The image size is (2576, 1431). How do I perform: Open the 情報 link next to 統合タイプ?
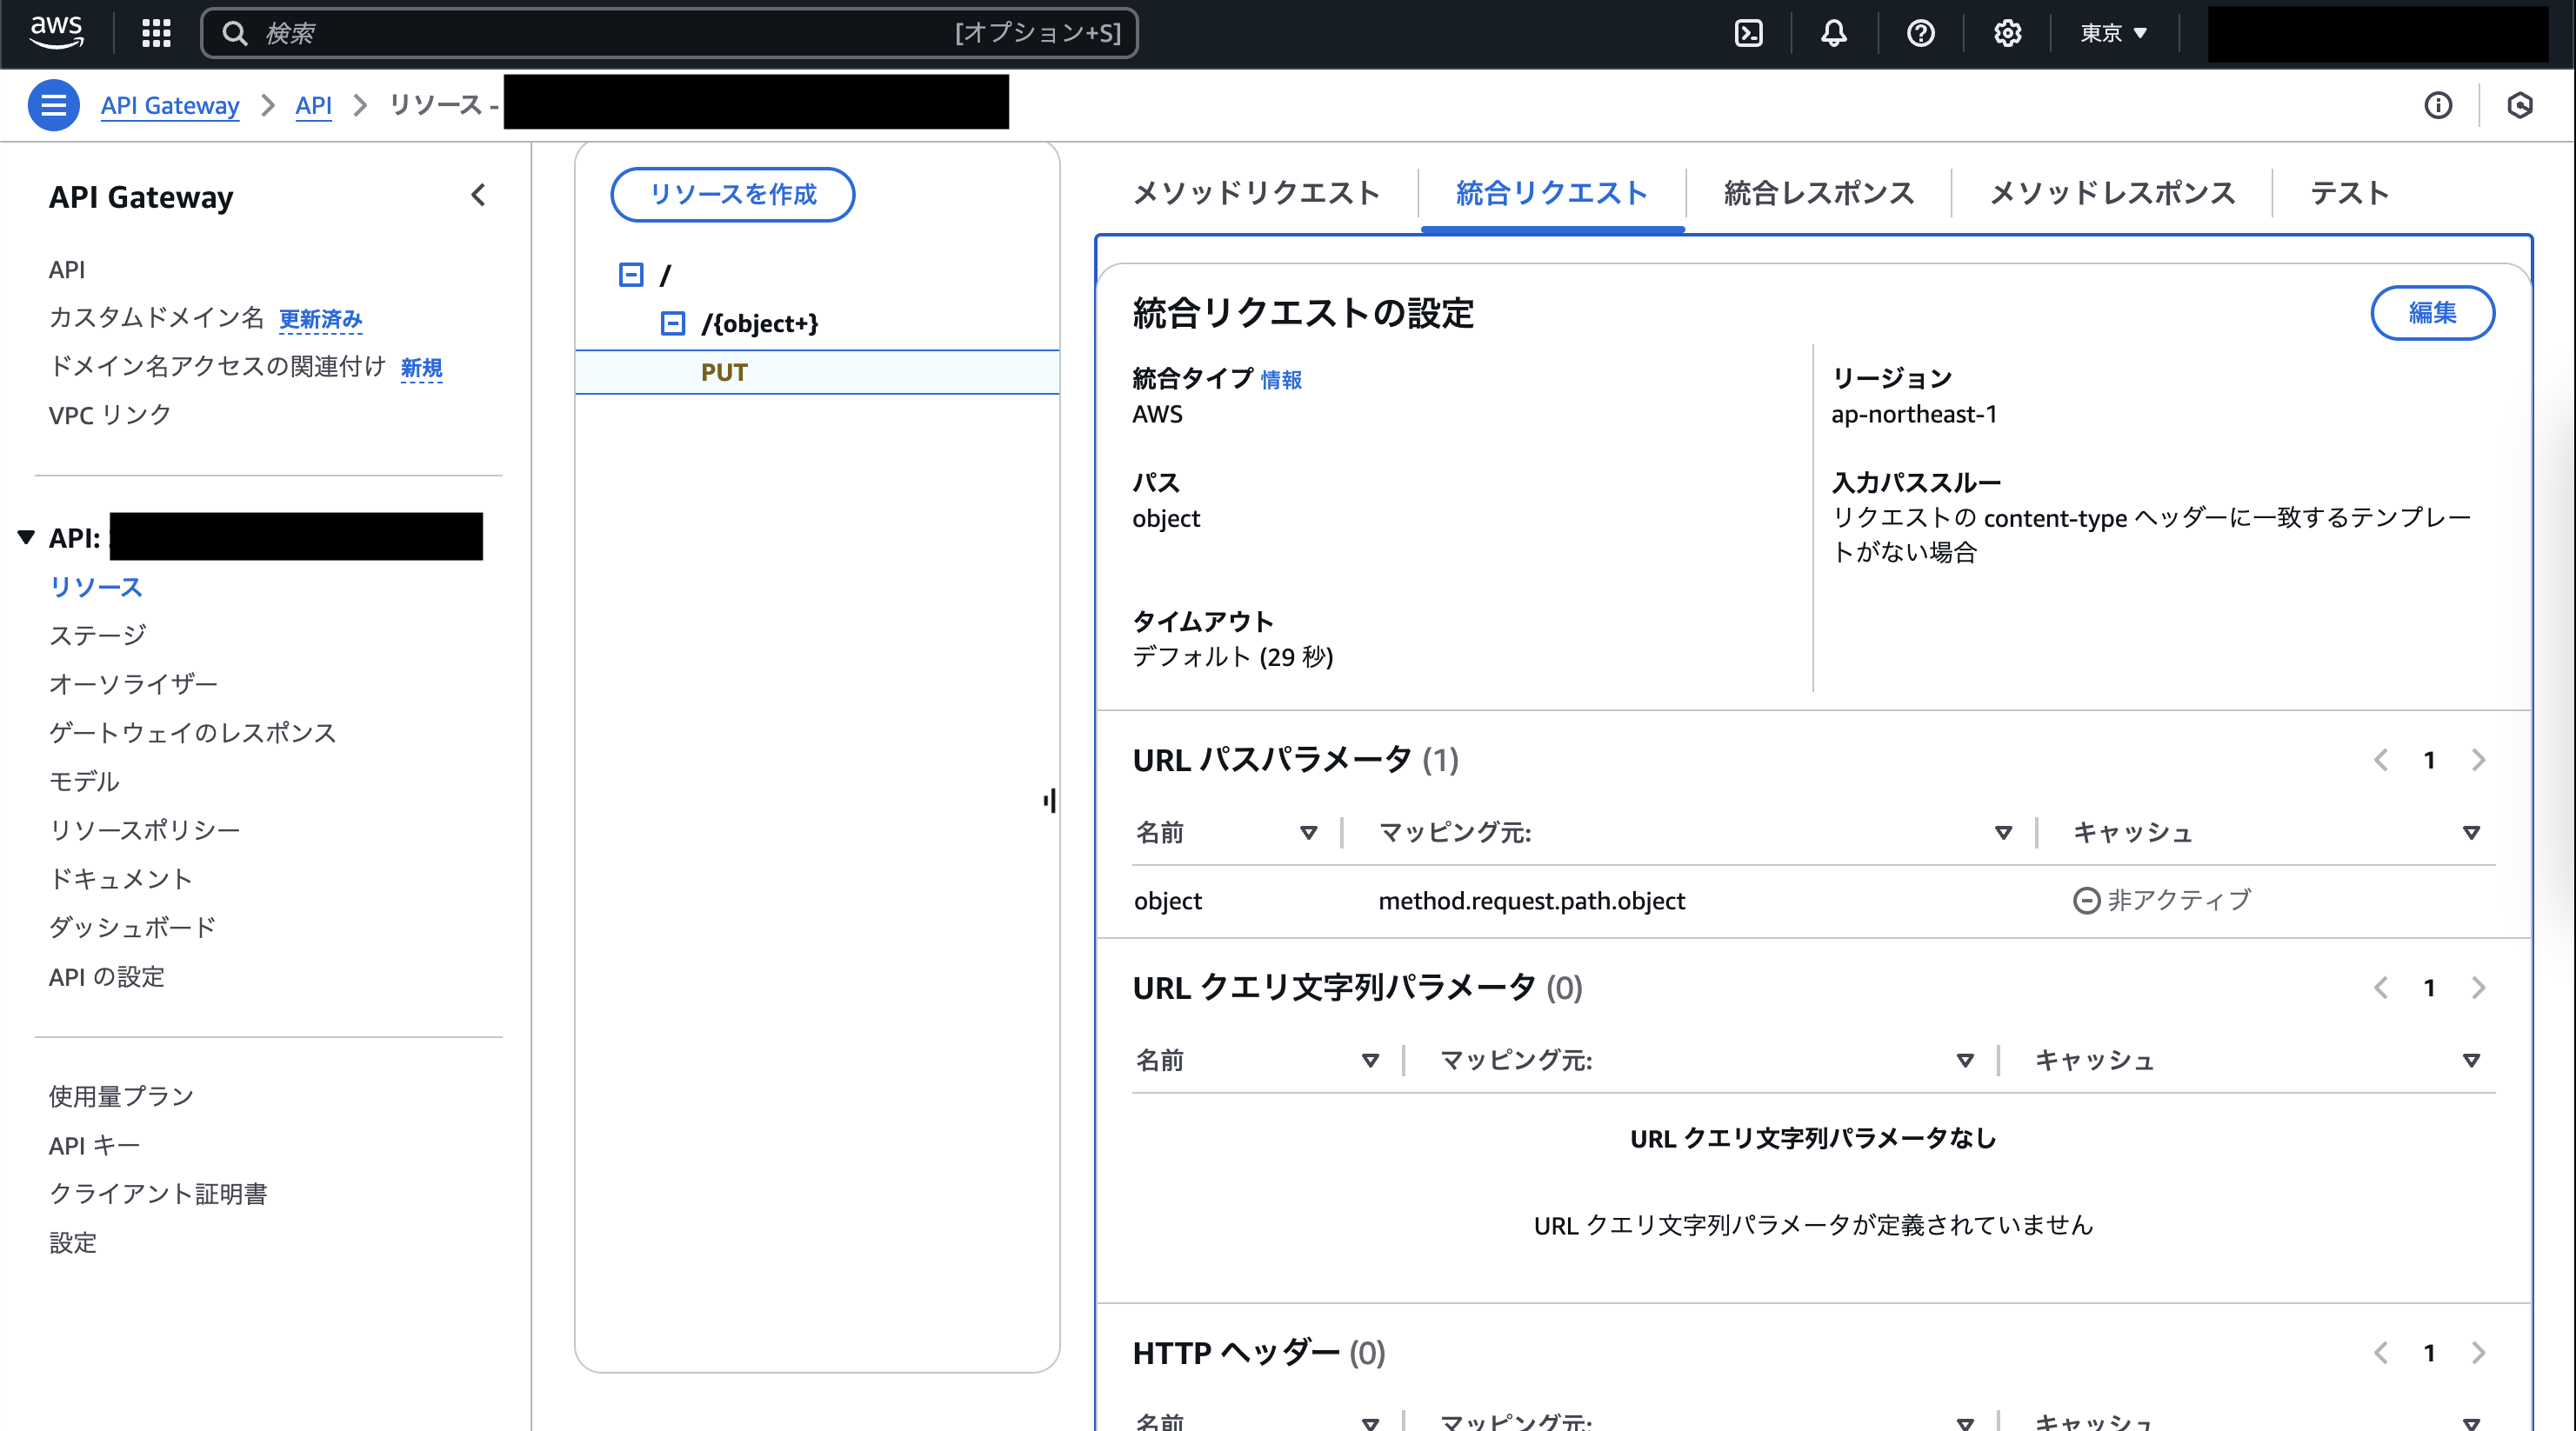pos(1281,379)
